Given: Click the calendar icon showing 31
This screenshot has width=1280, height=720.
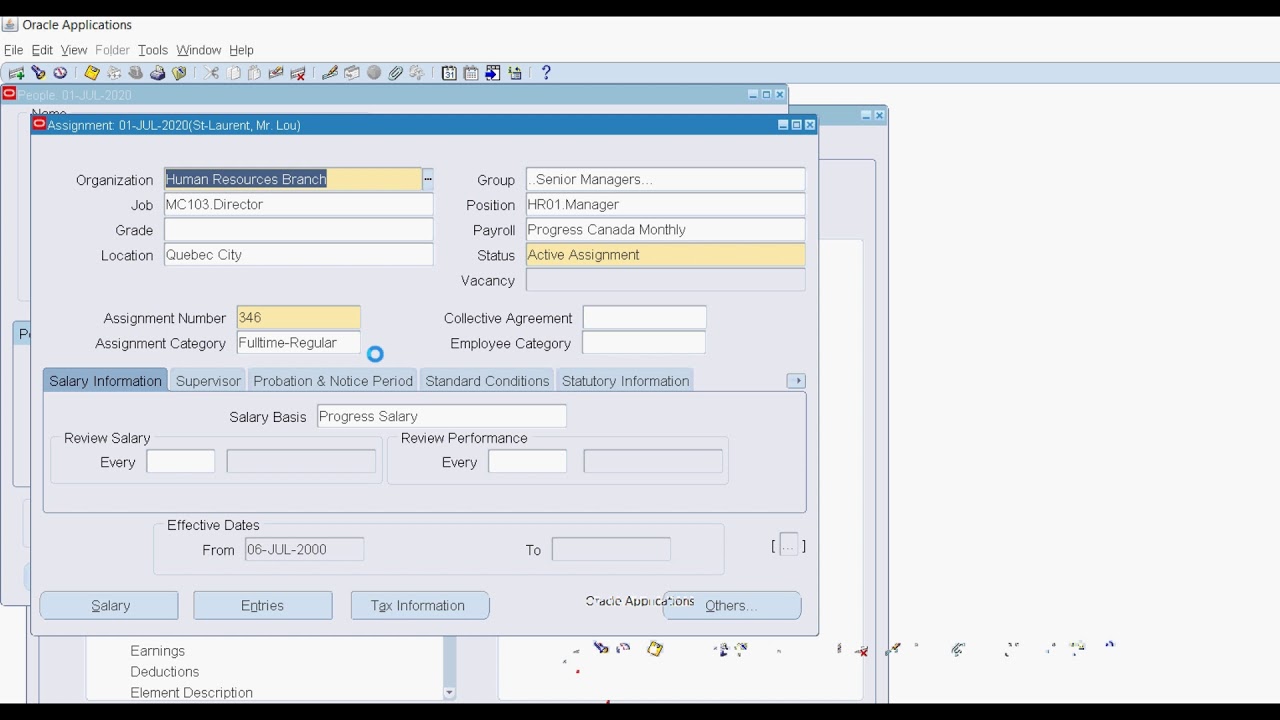Looking at the screenshot, I should point(449,73).
